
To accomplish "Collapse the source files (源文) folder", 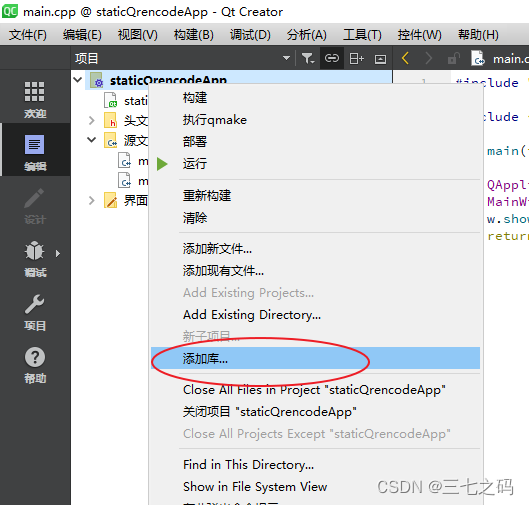I will 91,140.
